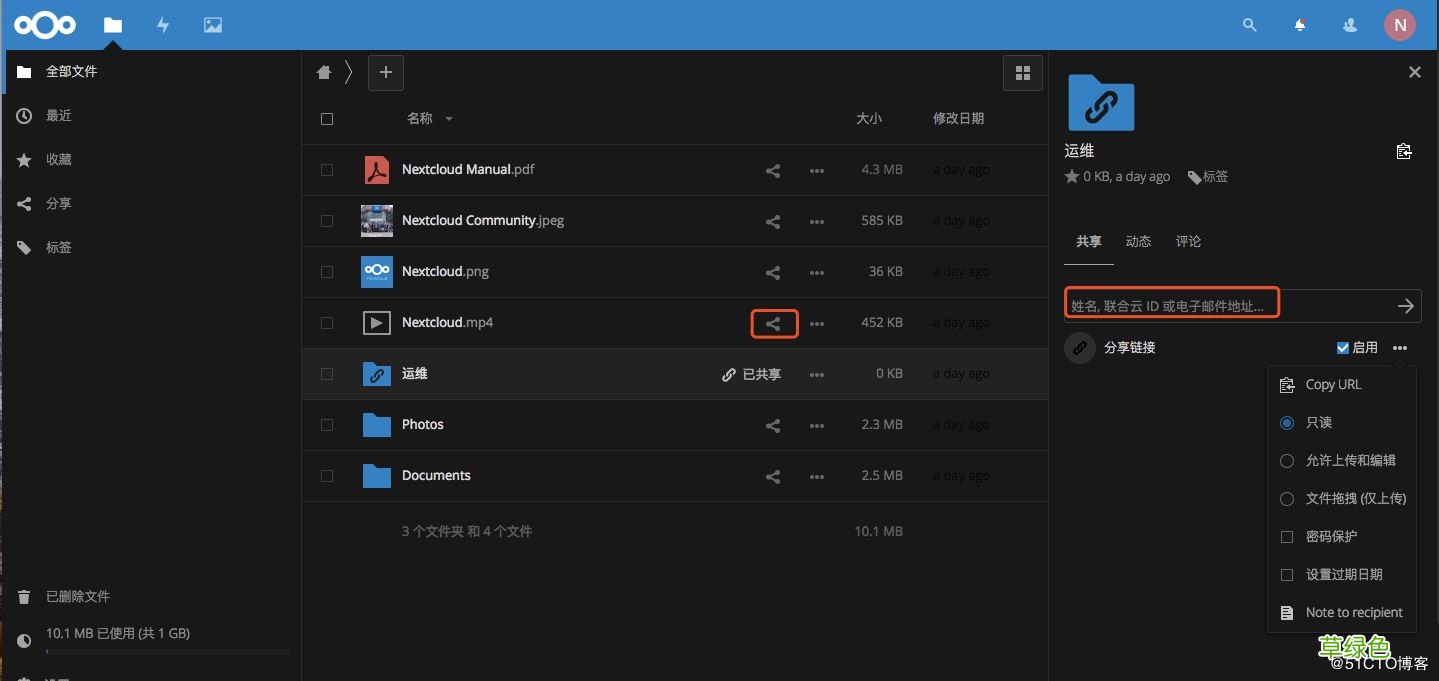Close the details sidebar
Viewport: 1439px width, 681px height.
[x=1414, y=72]
